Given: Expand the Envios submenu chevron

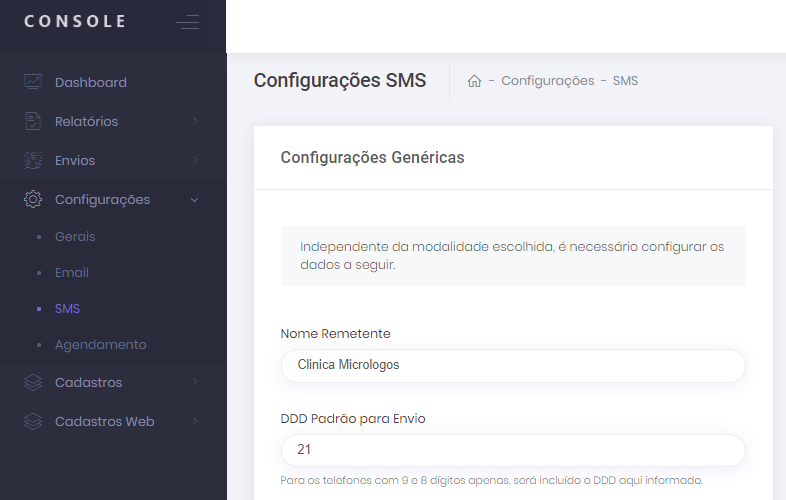Looking at the screenshot, I should (195, 160).
